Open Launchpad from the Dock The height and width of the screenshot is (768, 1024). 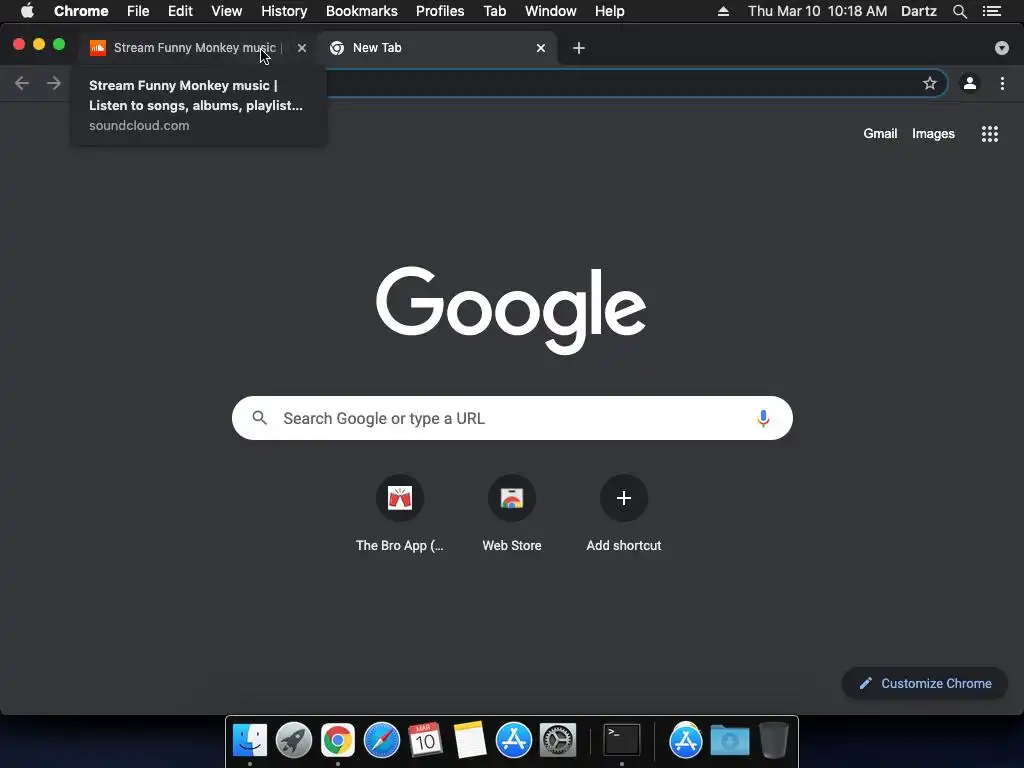[293, 740]
